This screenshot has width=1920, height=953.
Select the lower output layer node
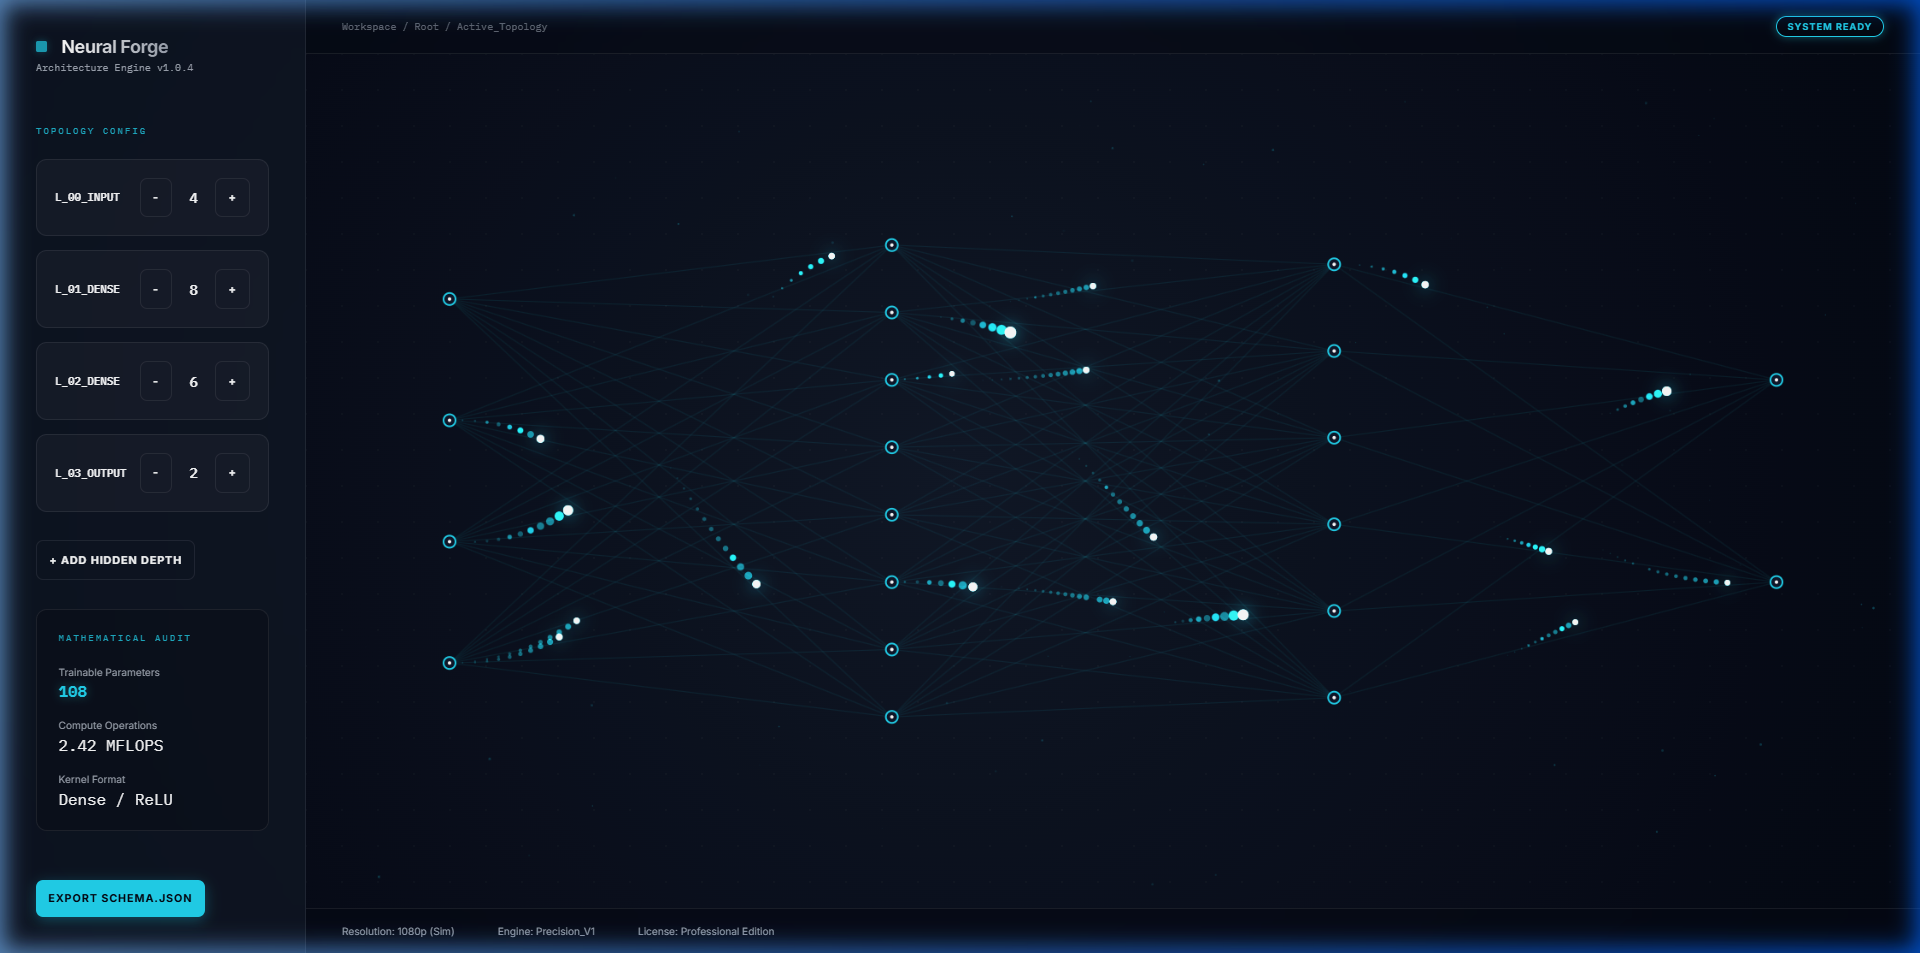(x=1776, y=582)
